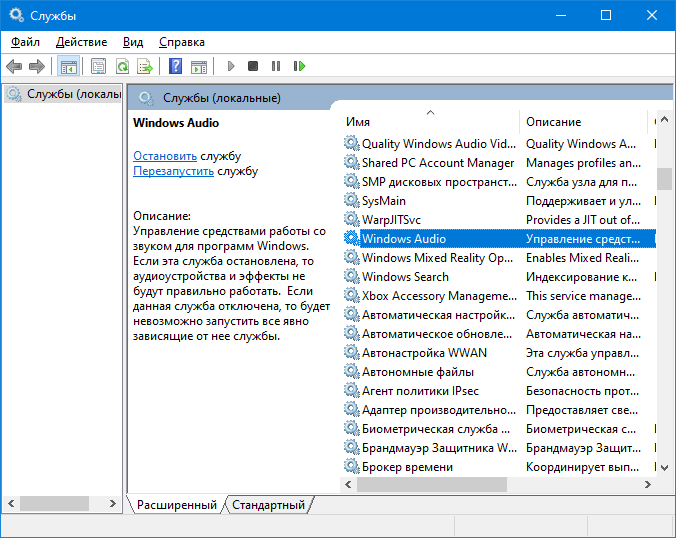The height and width of the screenshot is (538, 676).
Task: Click the tree pane scroll right arrow
Action: coord(113,504)
